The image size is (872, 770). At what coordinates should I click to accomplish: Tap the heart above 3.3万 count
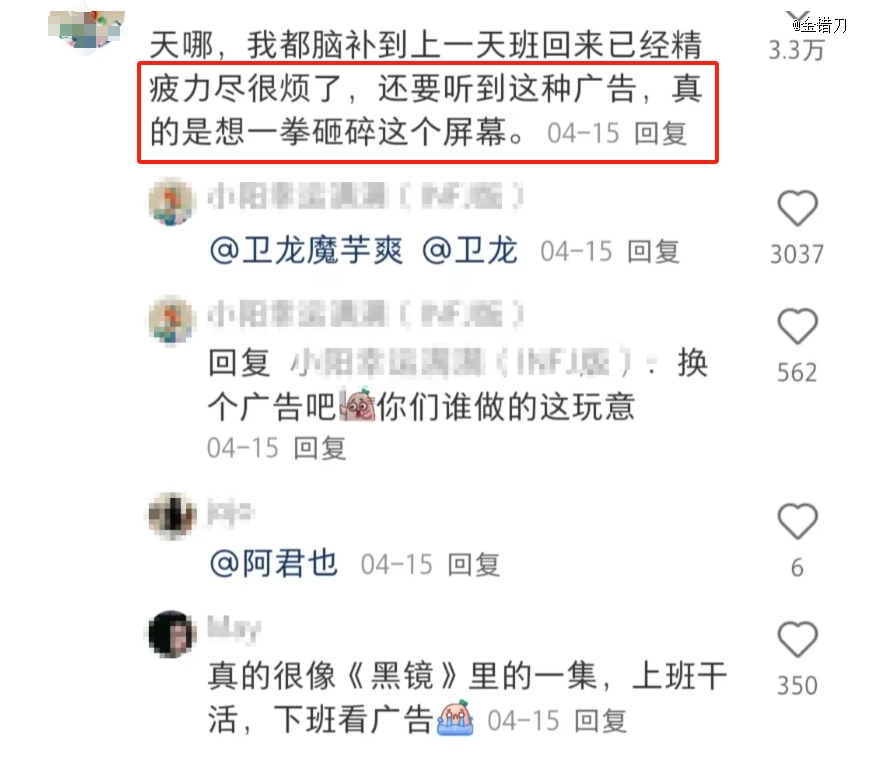pyautogui.click(x=797, y=16)
